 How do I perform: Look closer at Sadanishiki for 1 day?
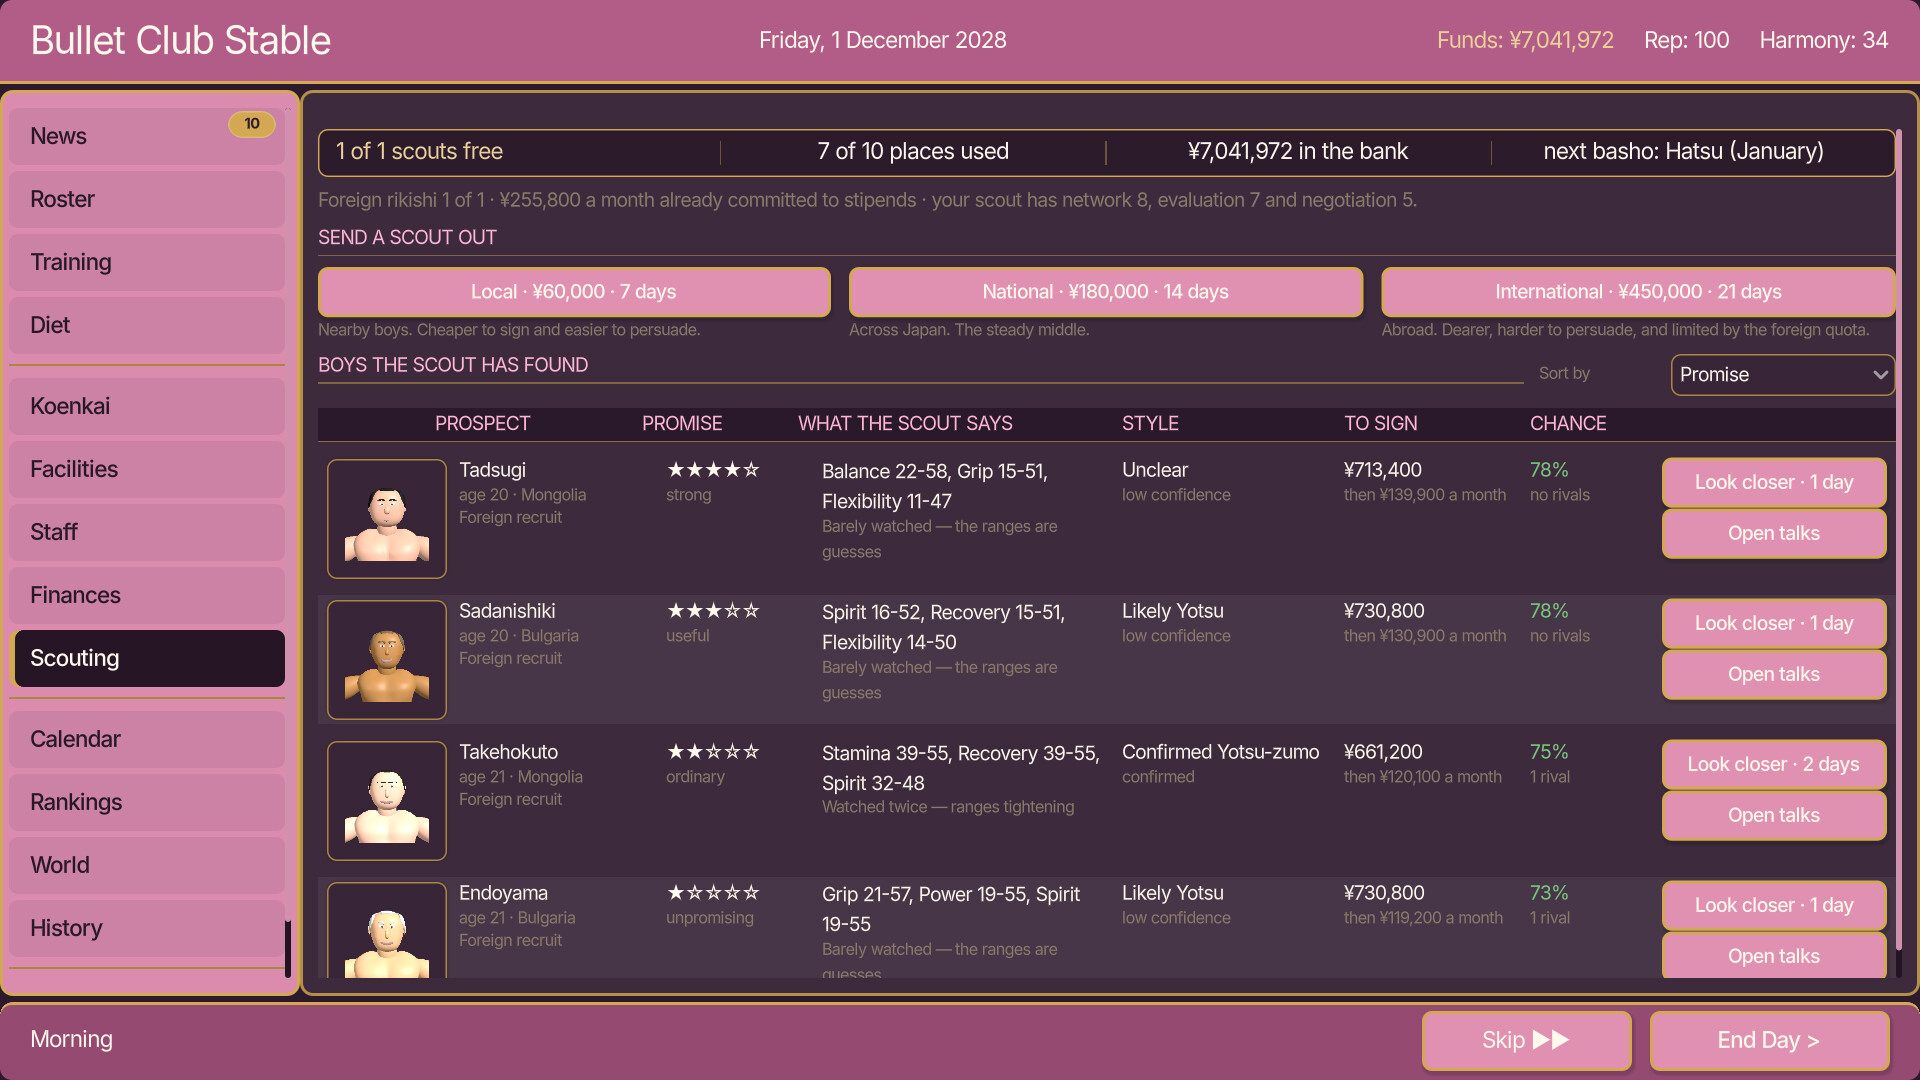pyautogui.click(x=1774, y=624)
